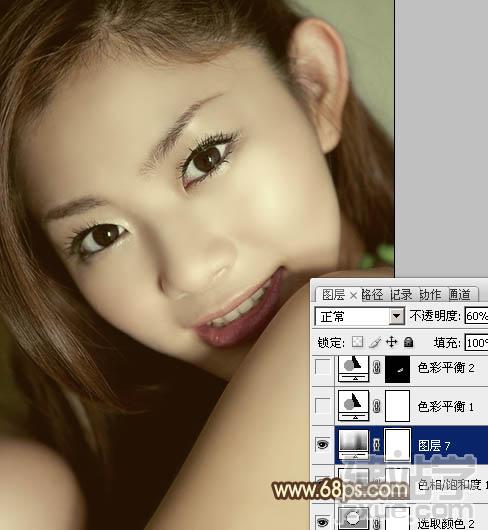Click link icon on 色彩平衡 2 layer

pyautogui.click(x=376, y=367)
